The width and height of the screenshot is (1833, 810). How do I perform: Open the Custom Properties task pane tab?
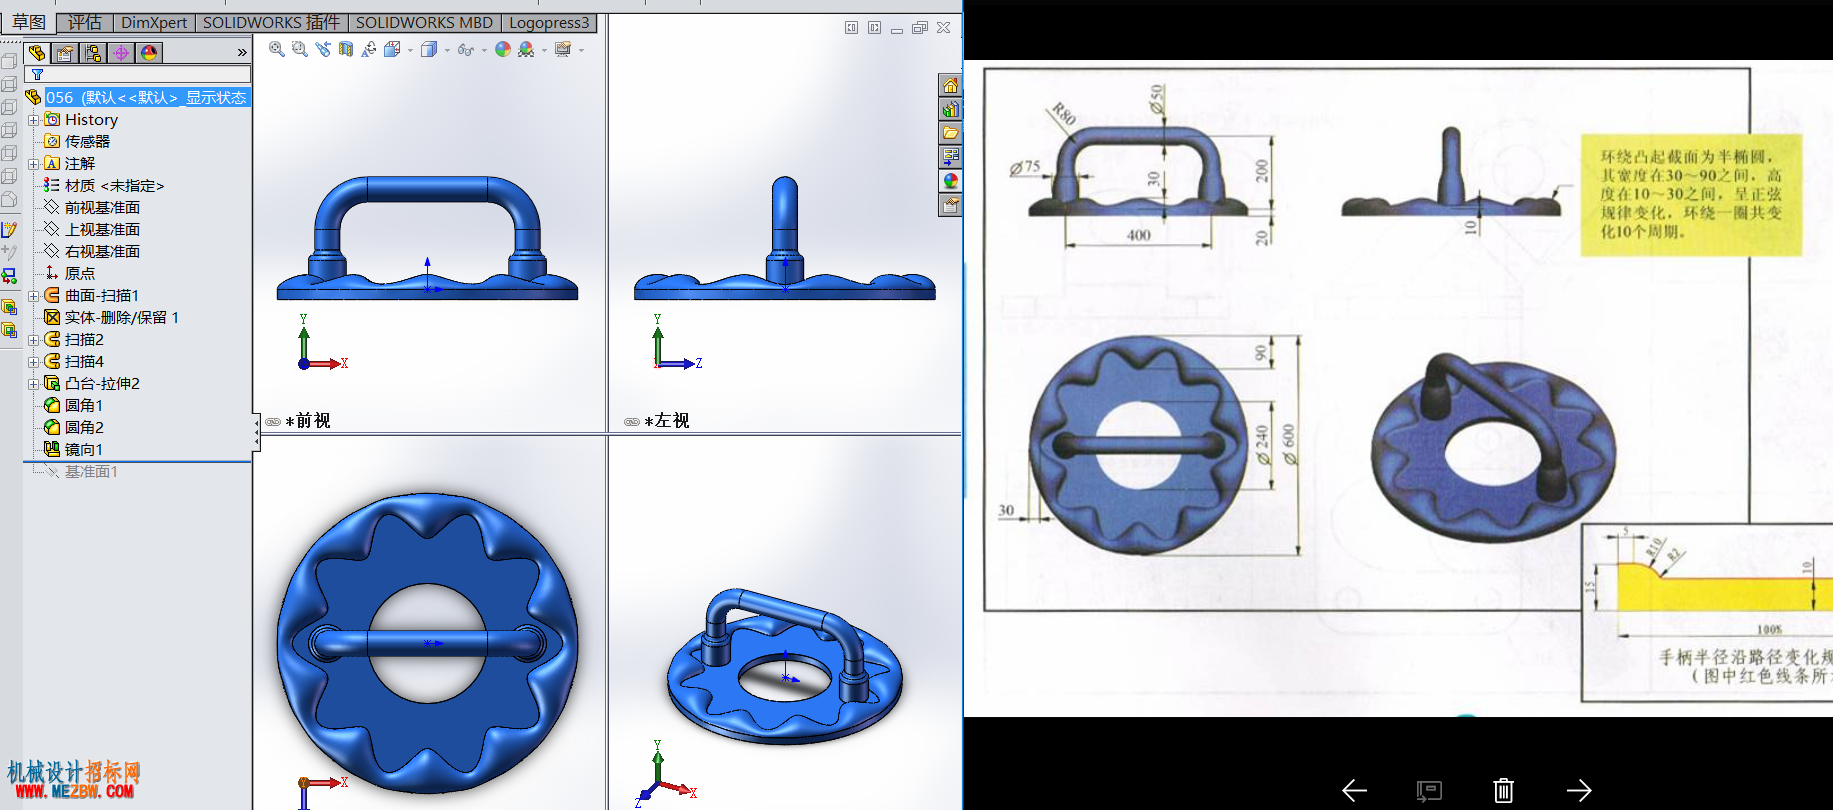tap(950, 205)
